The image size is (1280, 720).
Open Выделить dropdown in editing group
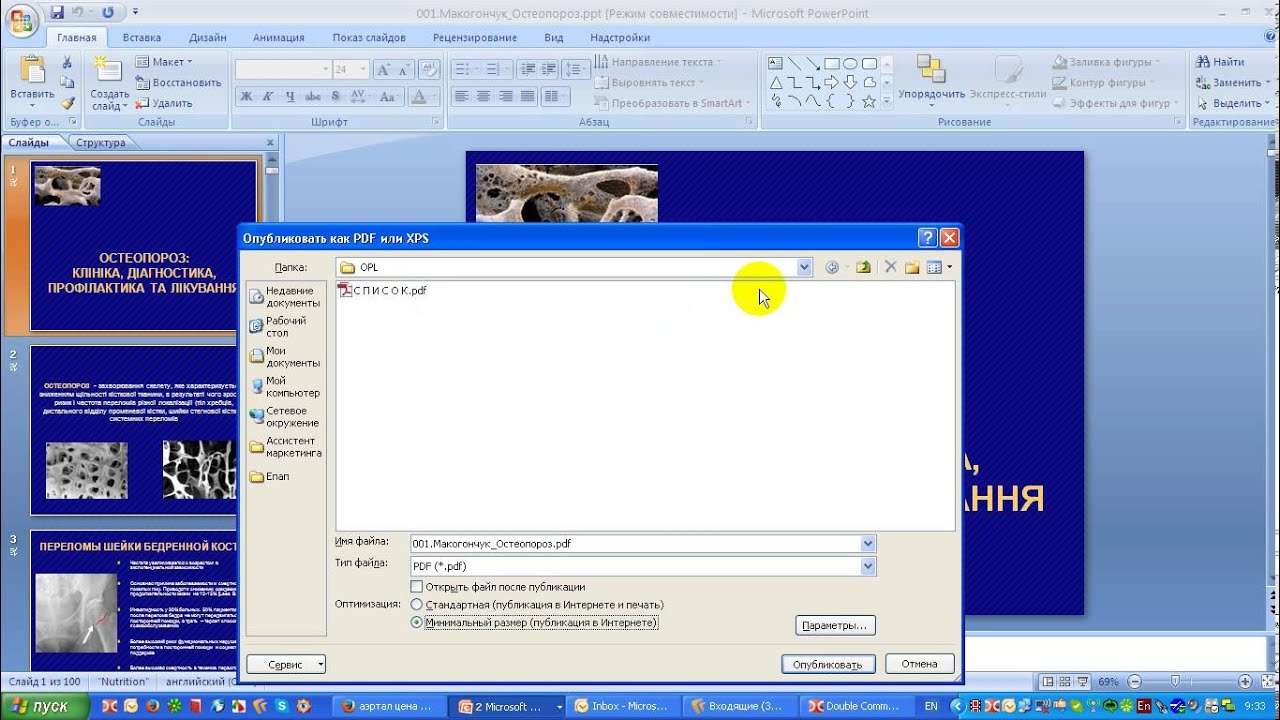(1235, 103)
